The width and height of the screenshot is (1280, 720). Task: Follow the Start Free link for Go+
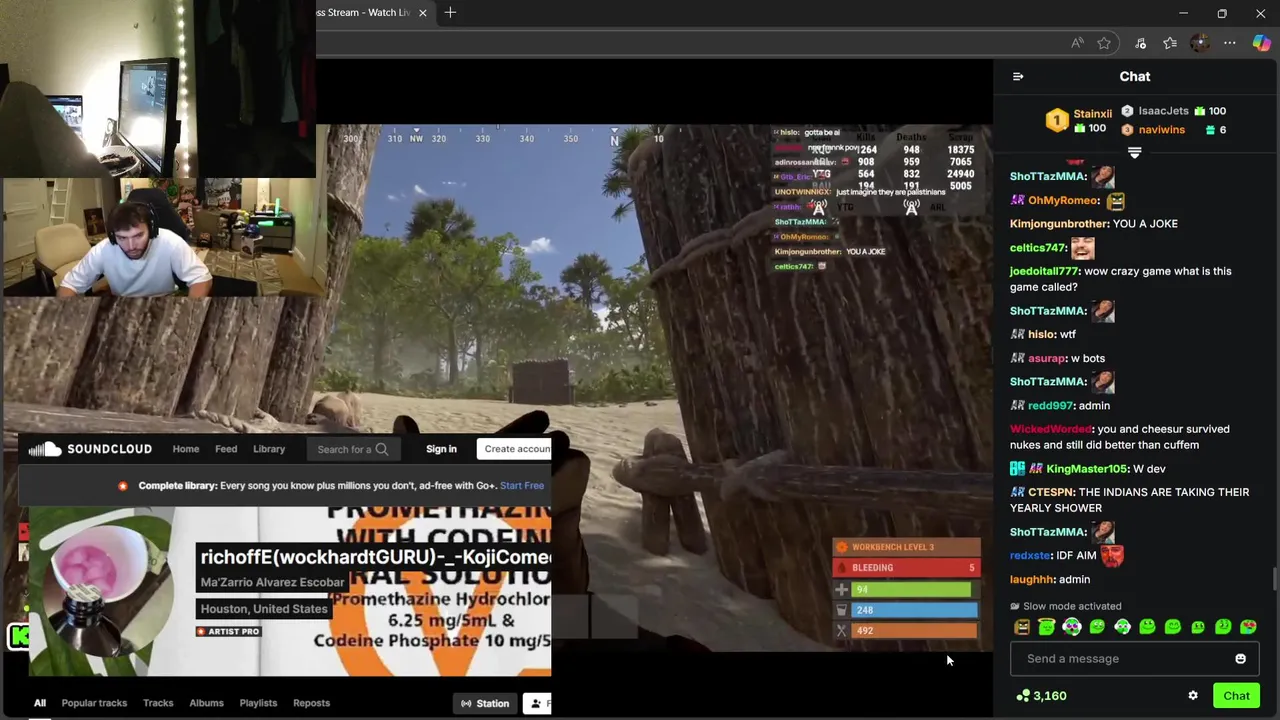(522, 486)
